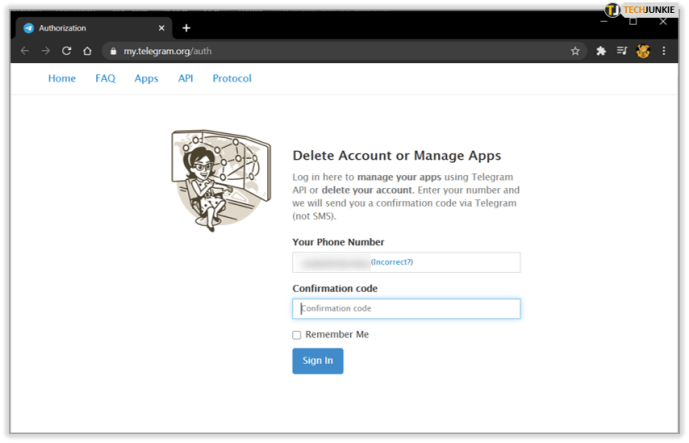Open the browser home page icon
The width and height of the screenshot is (689, 443).
point(87,51)
